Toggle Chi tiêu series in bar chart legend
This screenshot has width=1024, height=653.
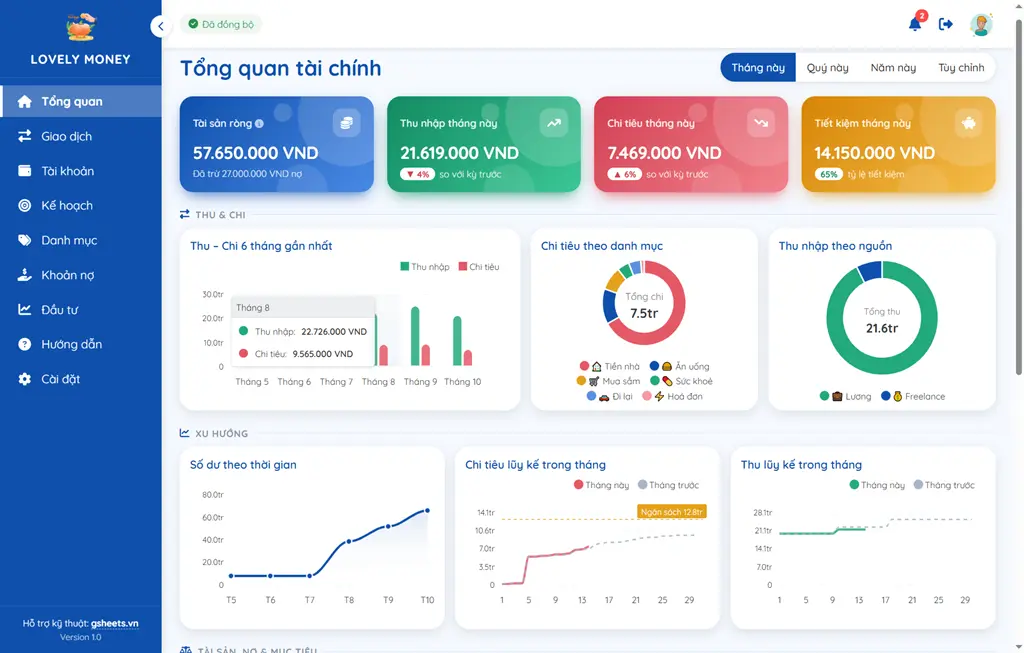click(479, 266)
